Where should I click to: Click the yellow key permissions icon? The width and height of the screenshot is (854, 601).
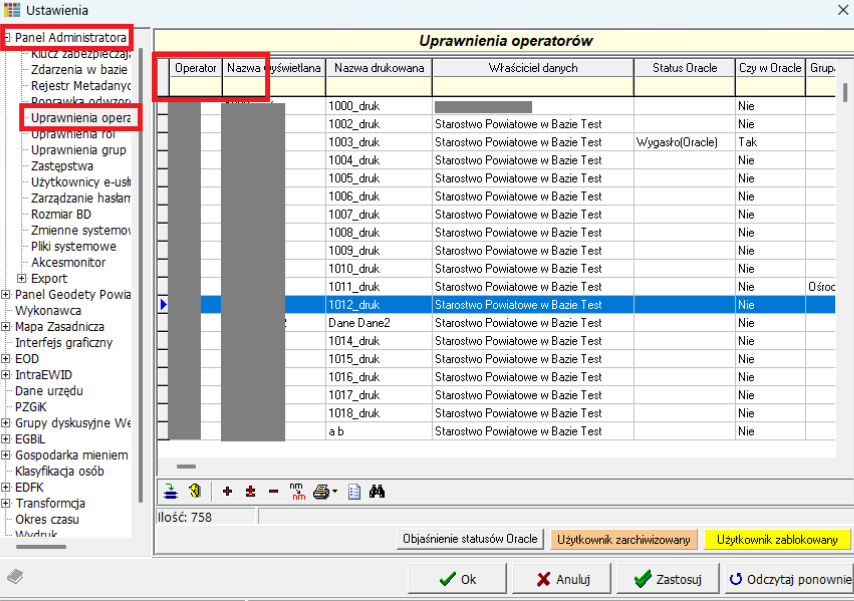click(196, 491)
